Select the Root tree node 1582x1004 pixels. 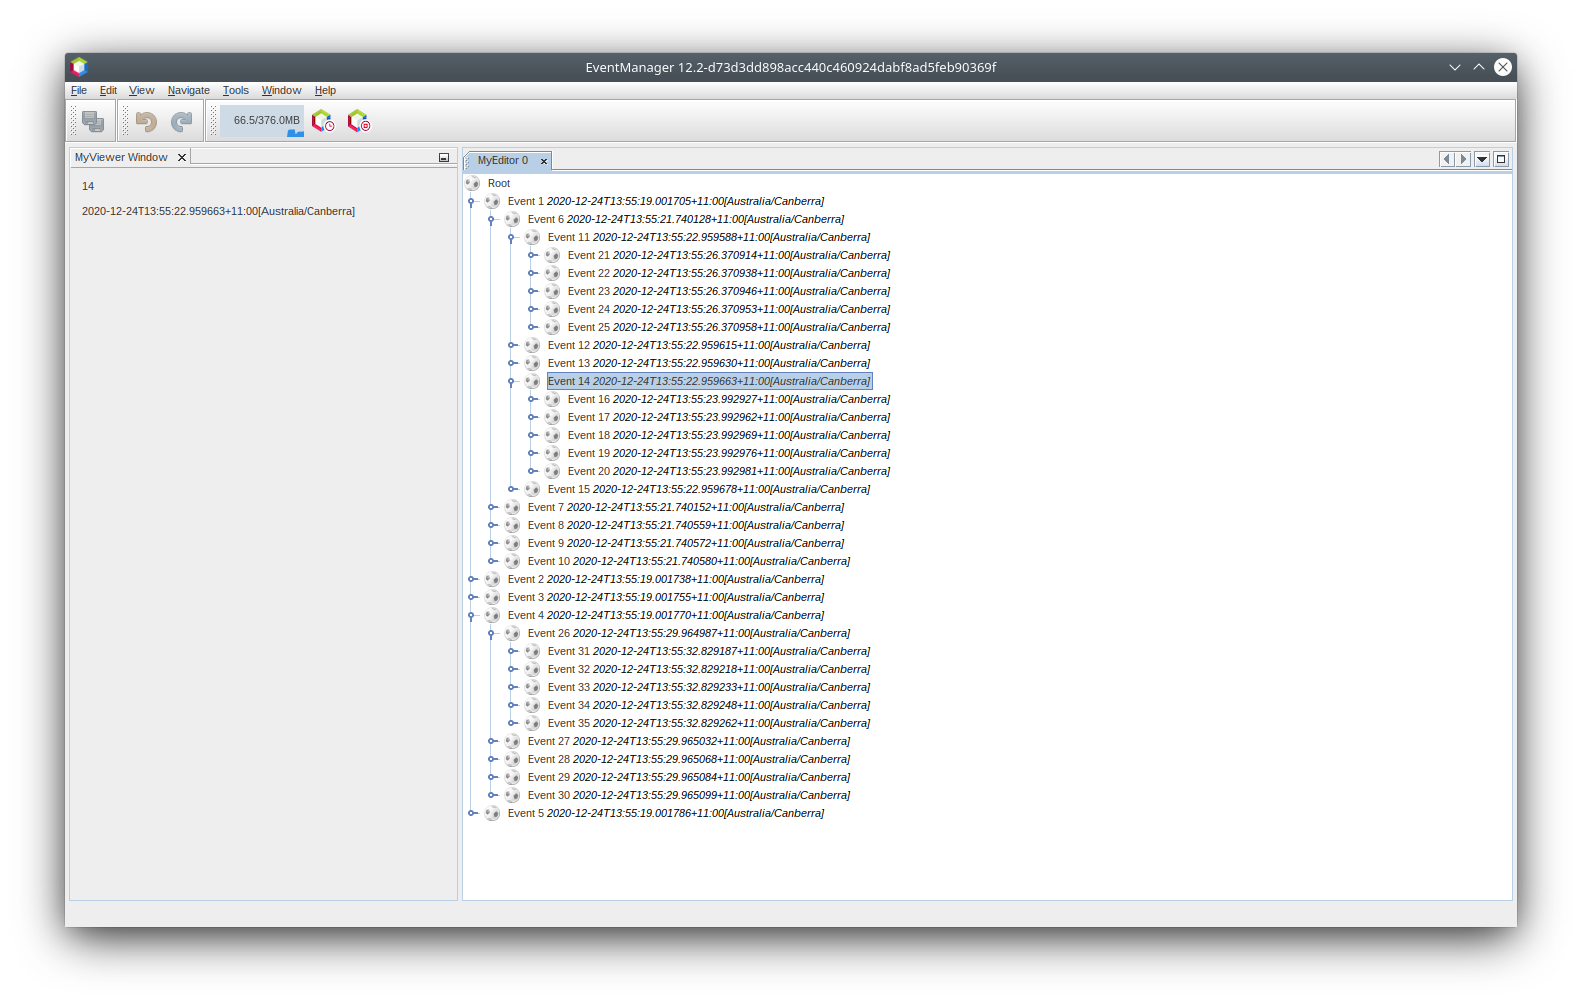click(498, 183)
